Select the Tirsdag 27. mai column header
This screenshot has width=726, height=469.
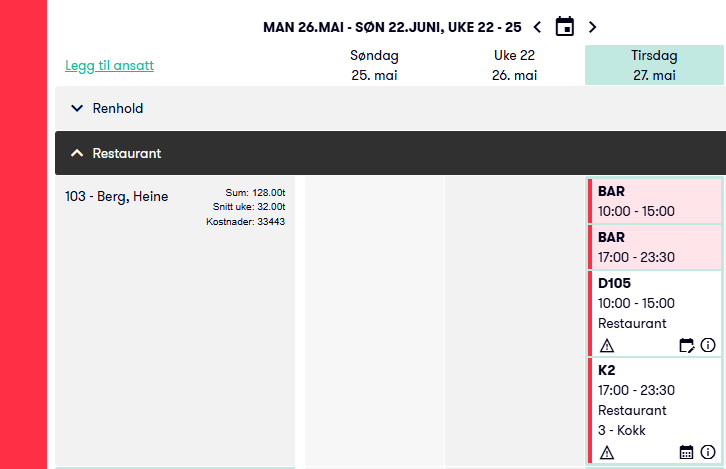coord(654,65)
